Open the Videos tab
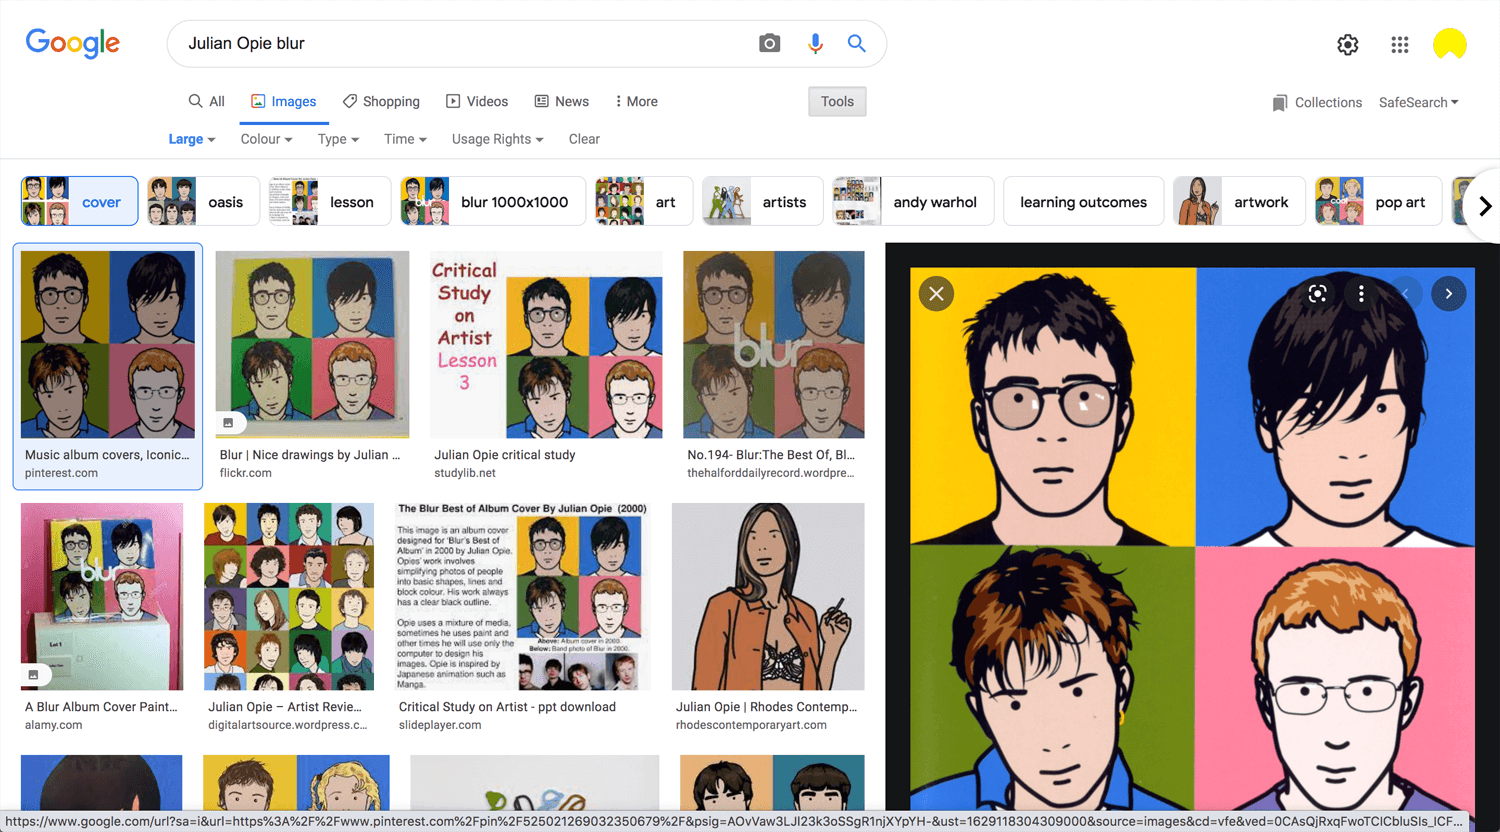The width and height of the screenshot is (1500, 832). 477,102
